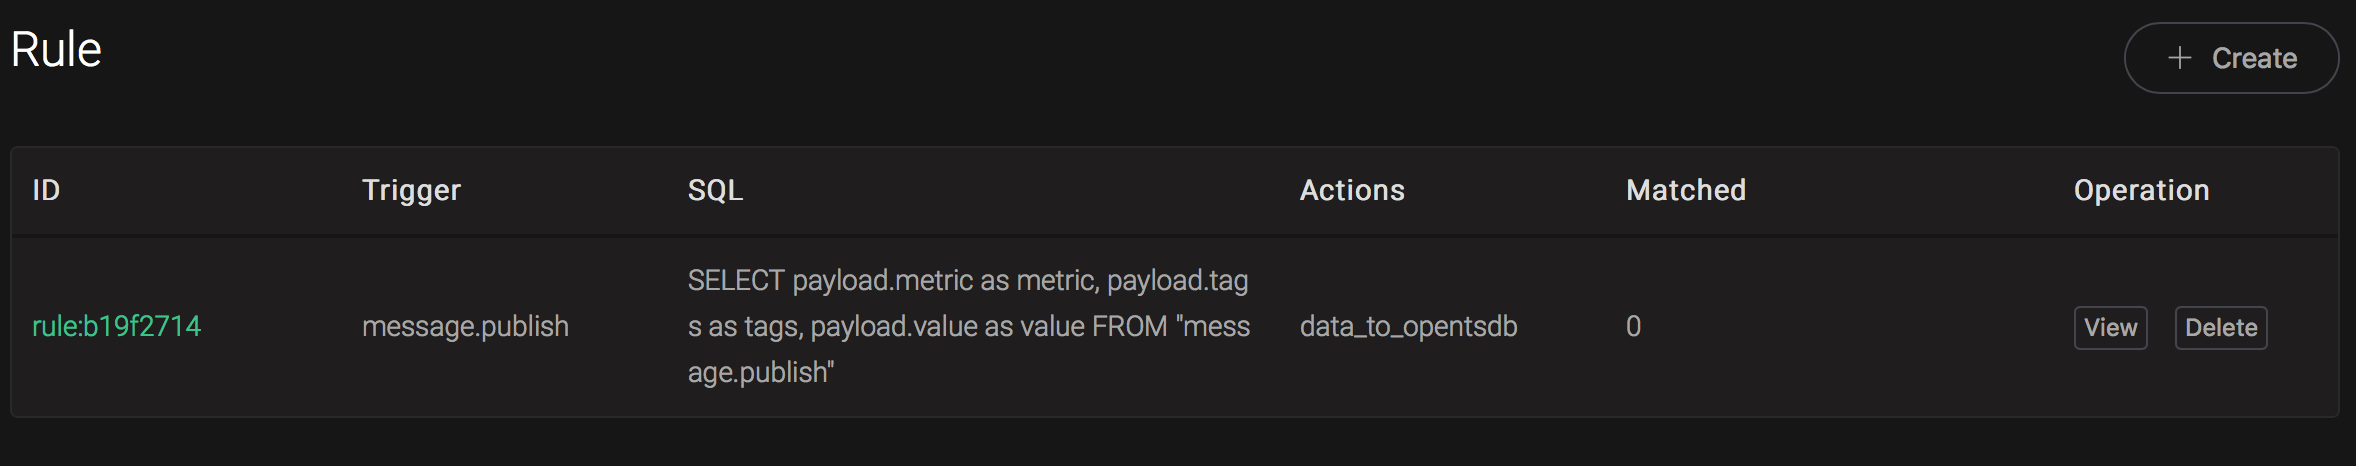Click the Actions column header
Image resolution: width=2356 pixels, height=466 pixels.
coord(1352,190)
